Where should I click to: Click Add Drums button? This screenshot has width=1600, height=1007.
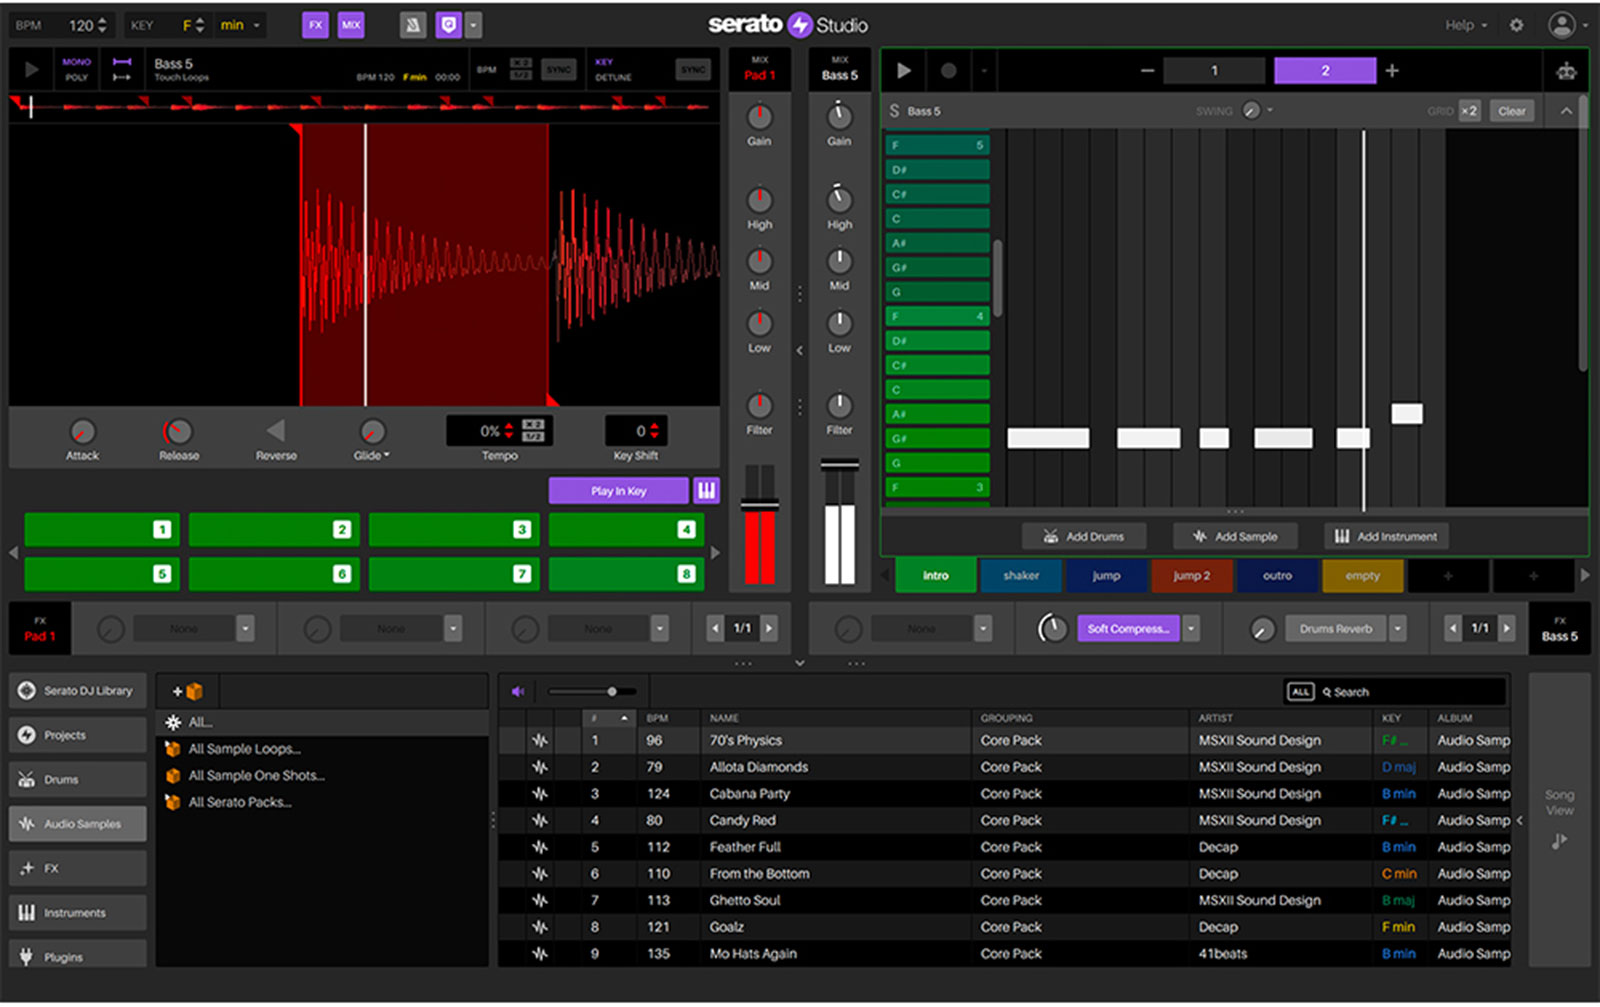point(1084,537)
